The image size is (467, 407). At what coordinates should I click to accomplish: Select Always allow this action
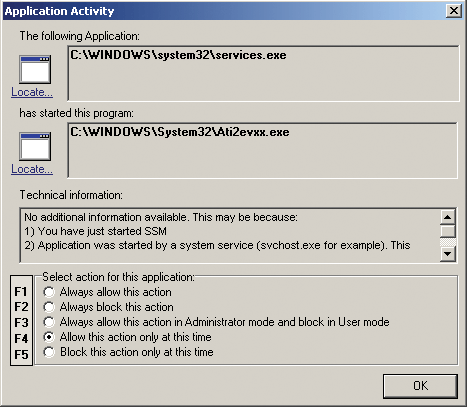tap(49, 292)
